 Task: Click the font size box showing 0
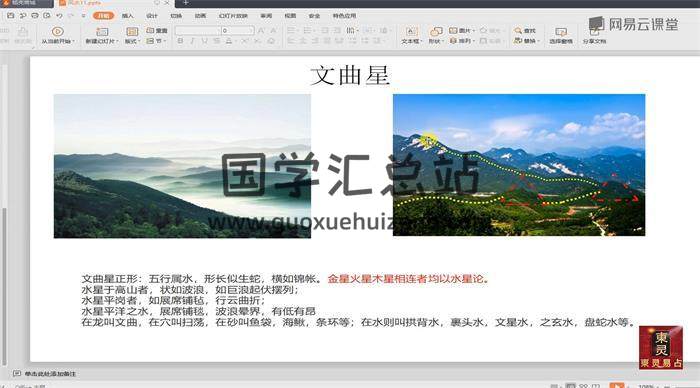tap(238, 30)
